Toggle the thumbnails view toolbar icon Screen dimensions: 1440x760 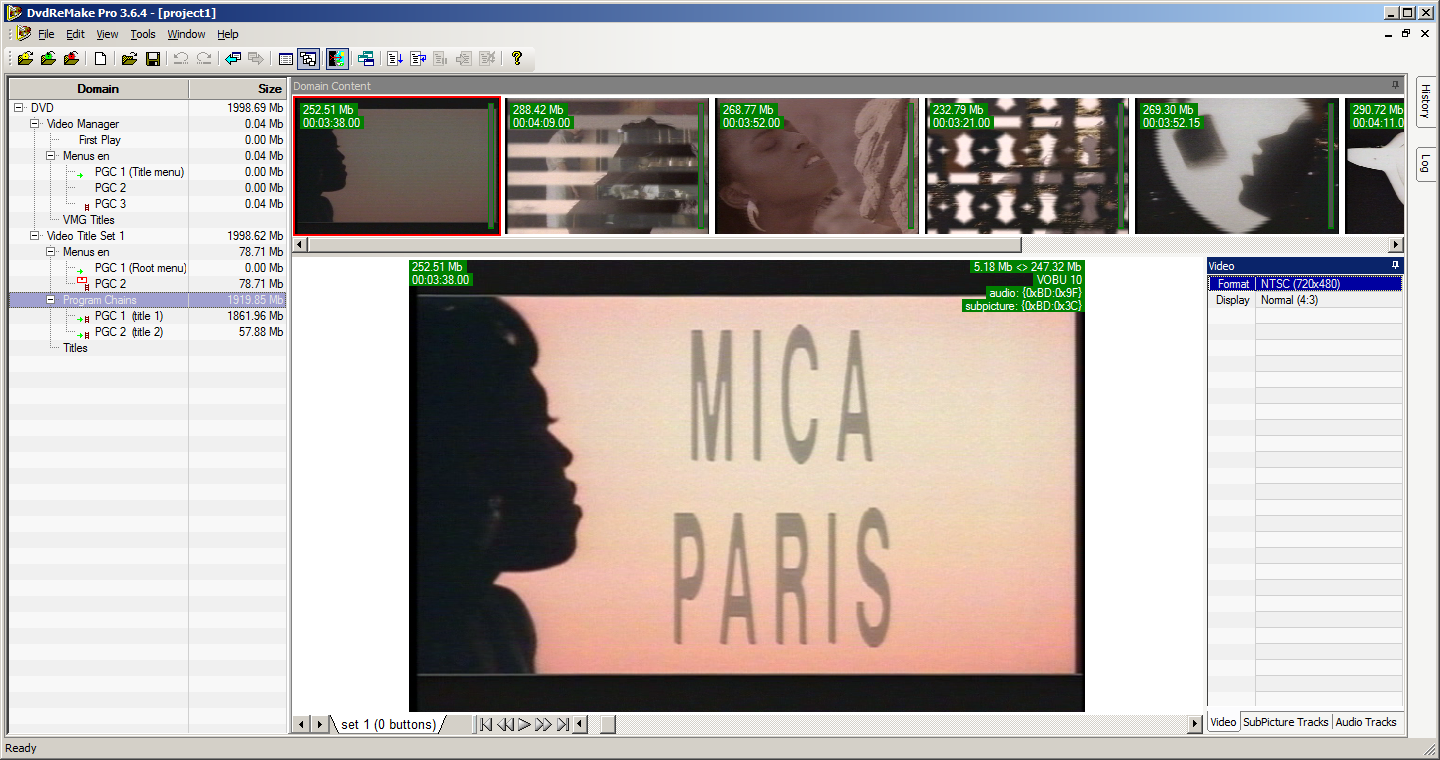308,59
